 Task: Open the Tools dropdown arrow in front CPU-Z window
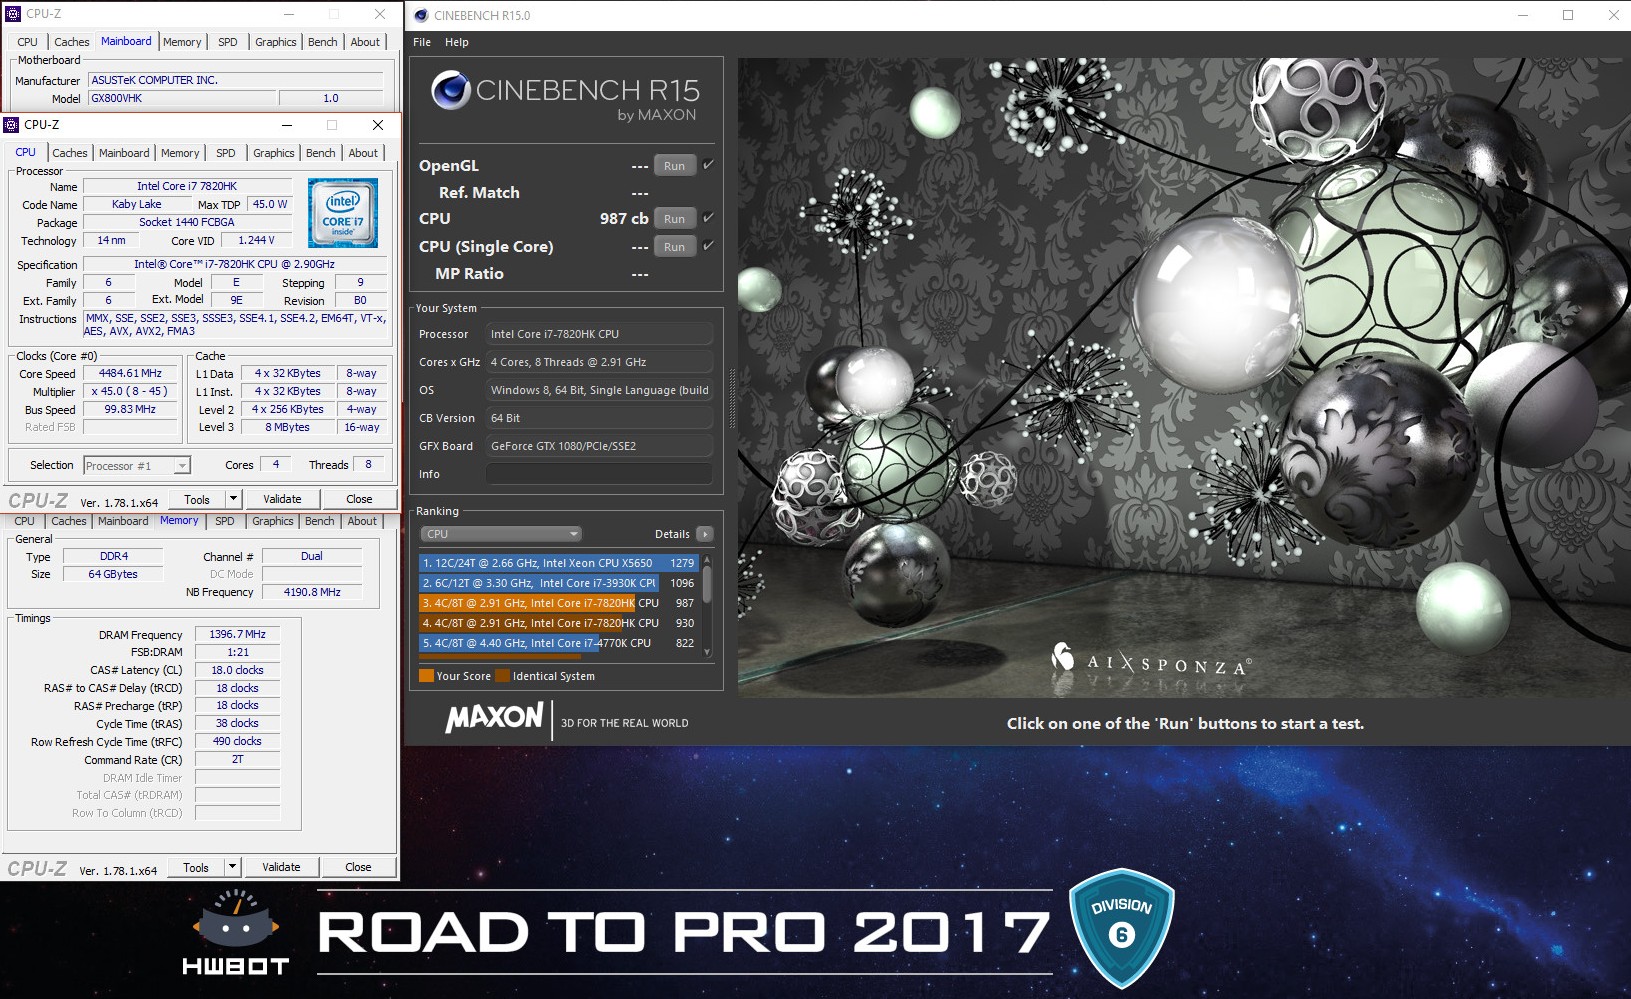(x=233, y=499)
